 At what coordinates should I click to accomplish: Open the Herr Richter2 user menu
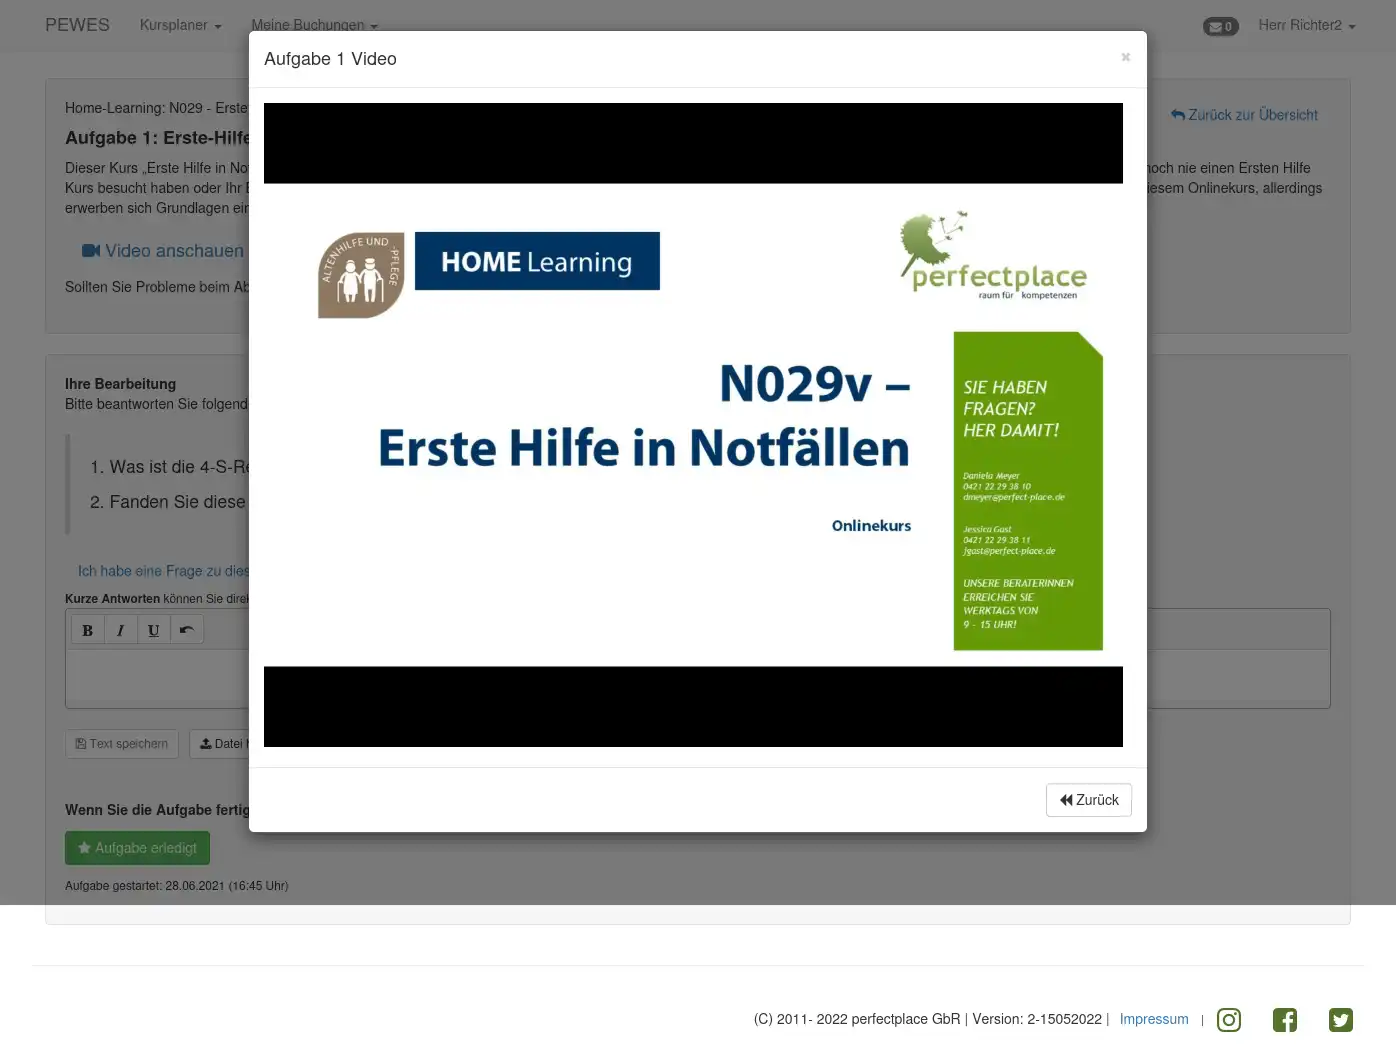pos(1307,25)
